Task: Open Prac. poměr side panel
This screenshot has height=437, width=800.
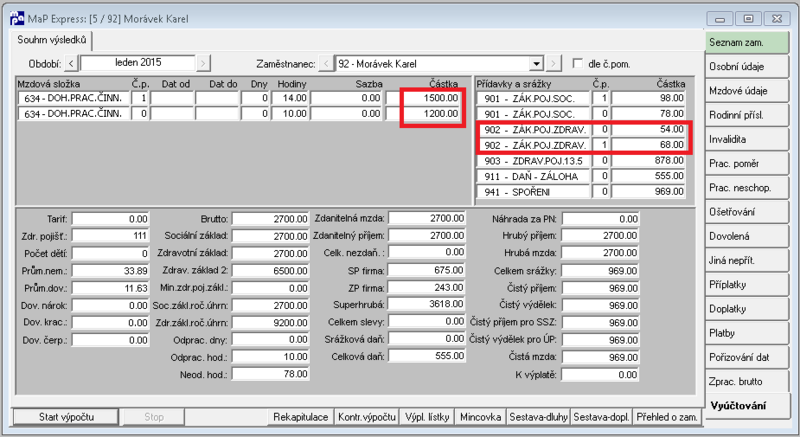Action: [746, 164]
